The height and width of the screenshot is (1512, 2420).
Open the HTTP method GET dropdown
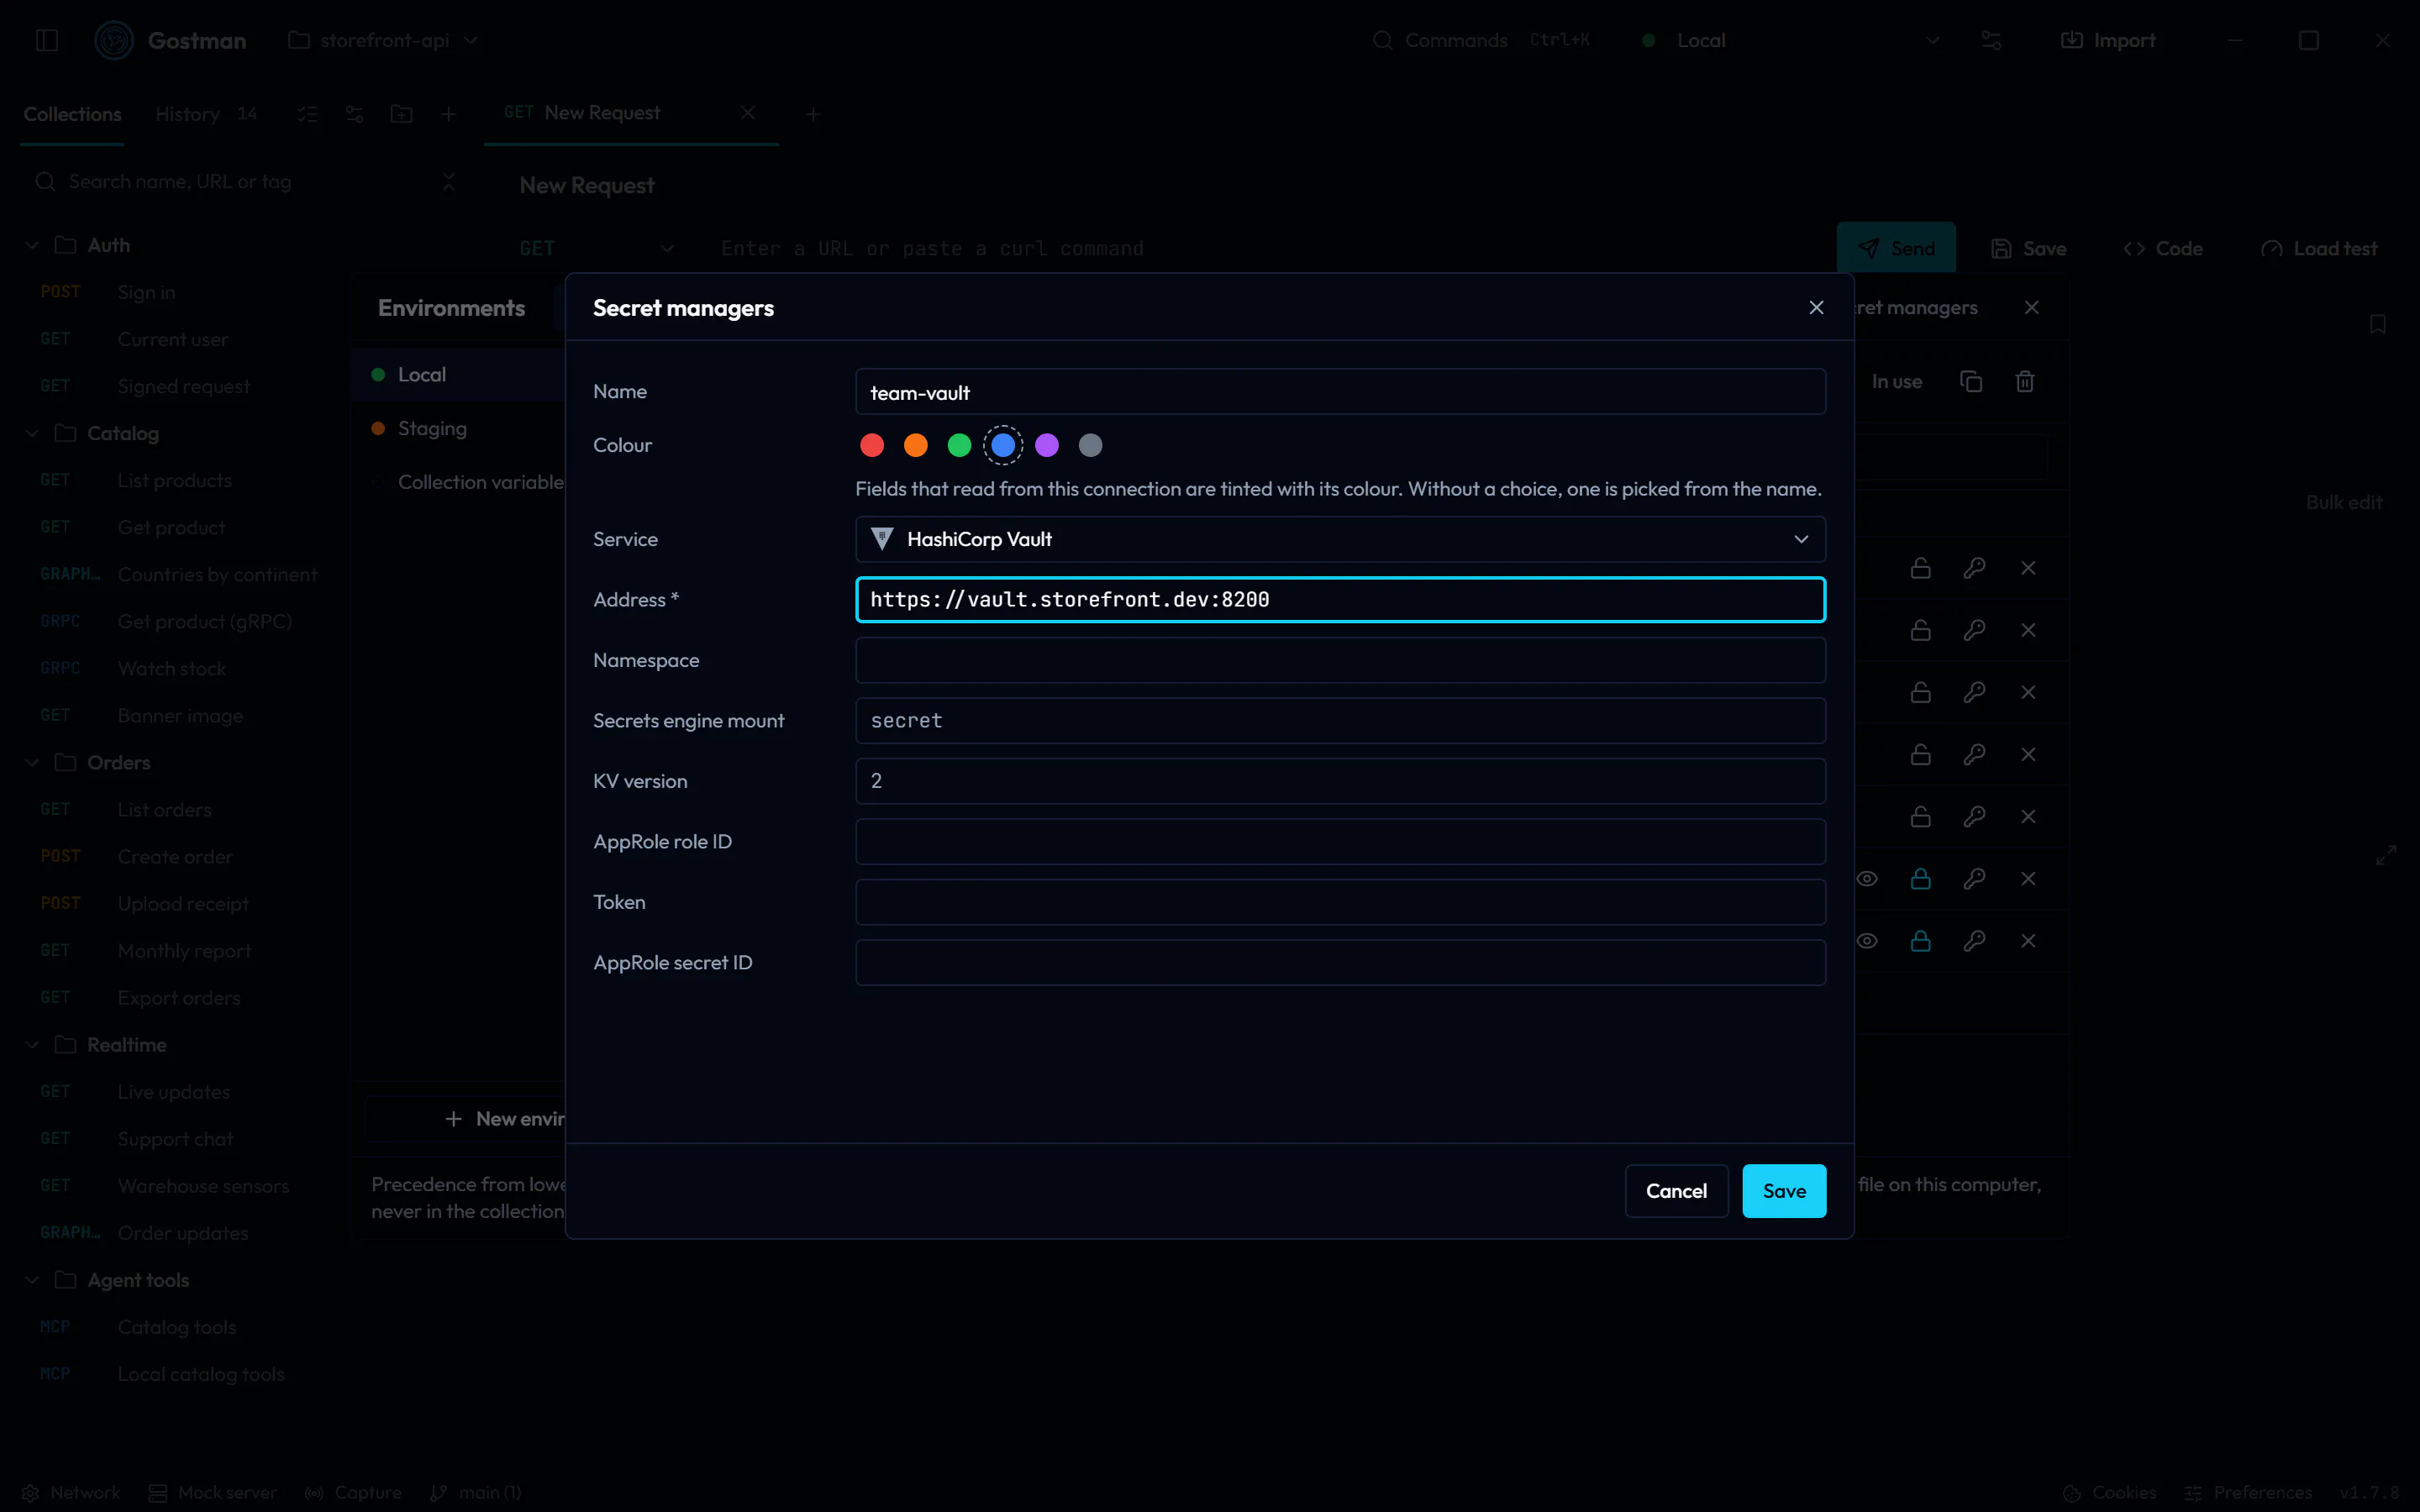[597, 248]
